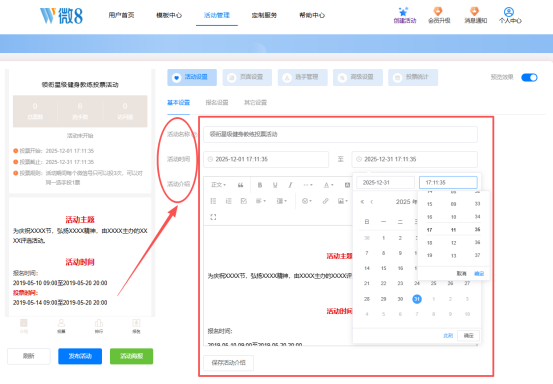Tap the 投票 person icon in phone preview
553x384 pixels.
click(x=61, y=326)
